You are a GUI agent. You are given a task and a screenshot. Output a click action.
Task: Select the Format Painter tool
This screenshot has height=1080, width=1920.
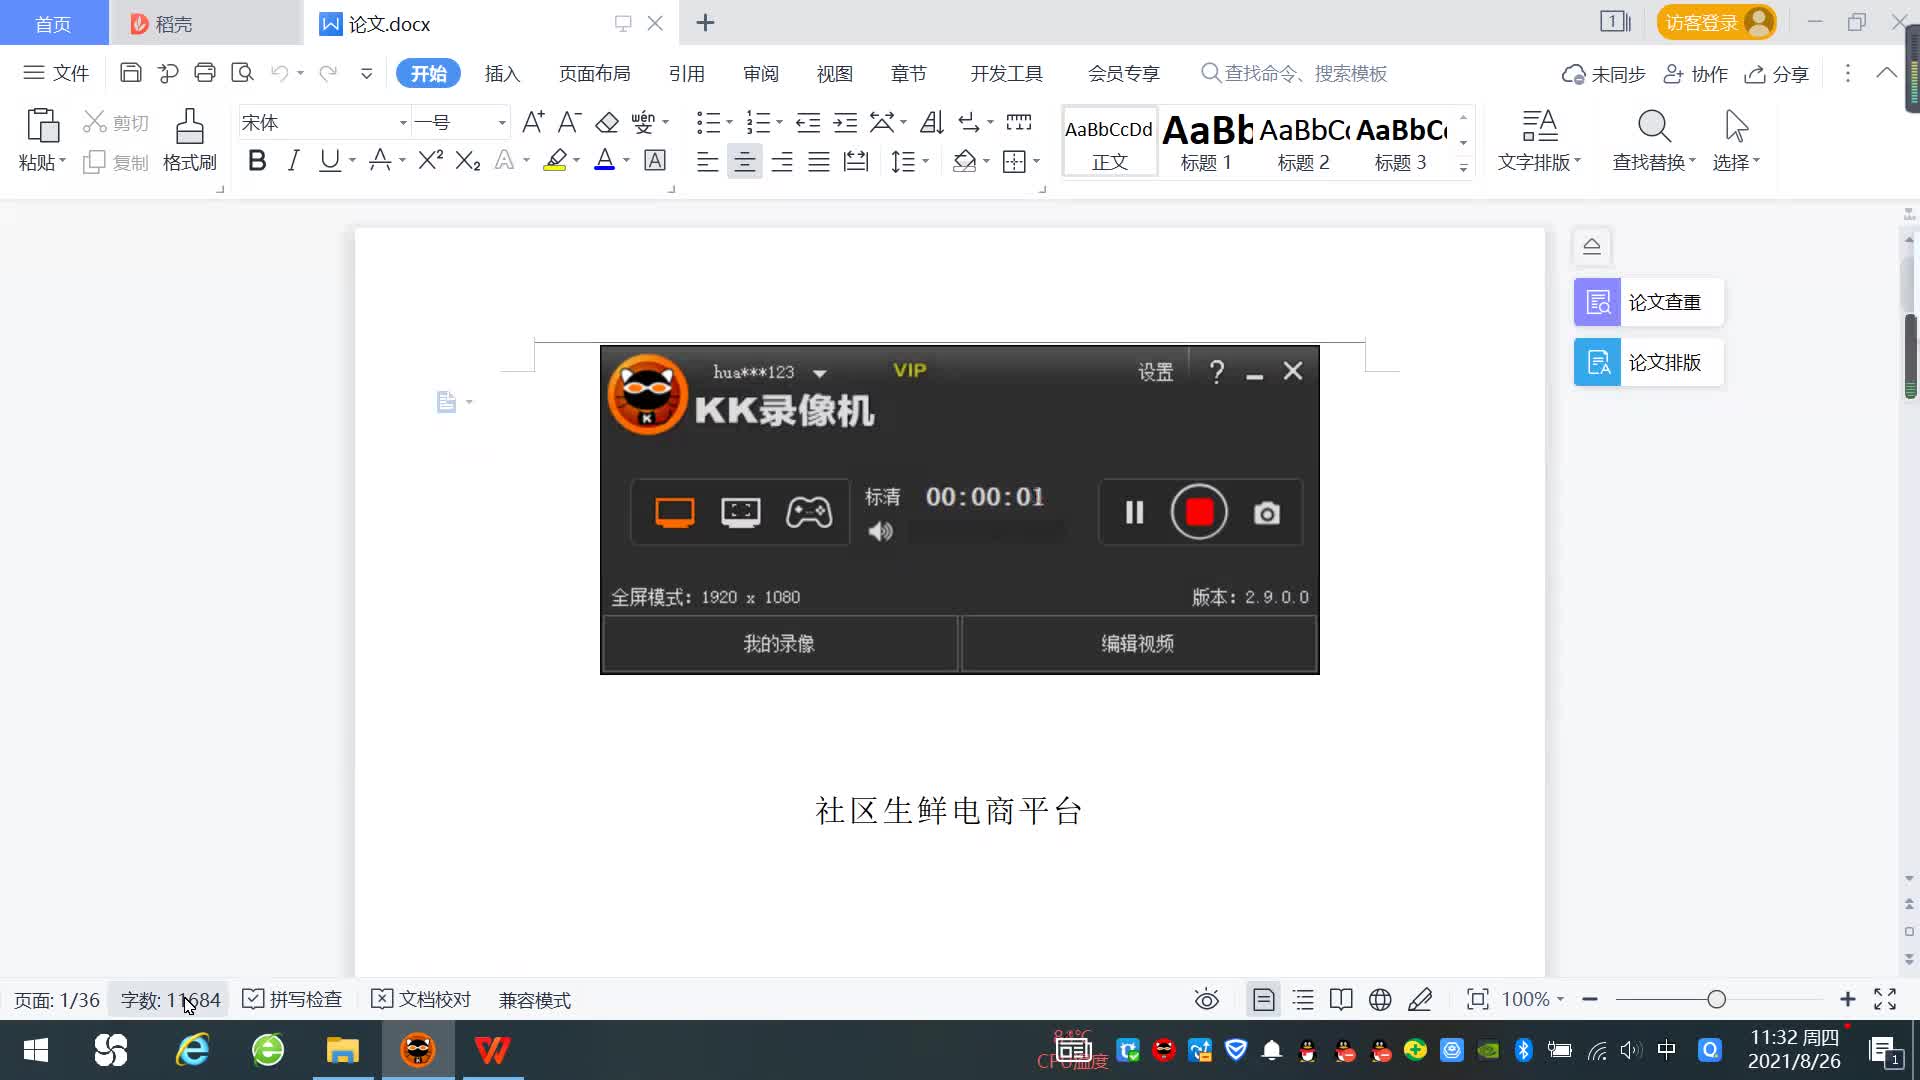pyautogui.click(x=190, y=139)
